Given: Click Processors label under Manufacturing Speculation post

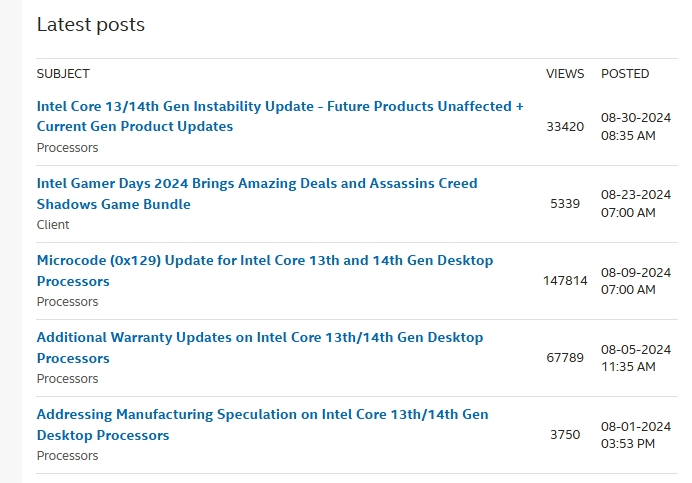Looking at the screenshot, I should [67, 456].
